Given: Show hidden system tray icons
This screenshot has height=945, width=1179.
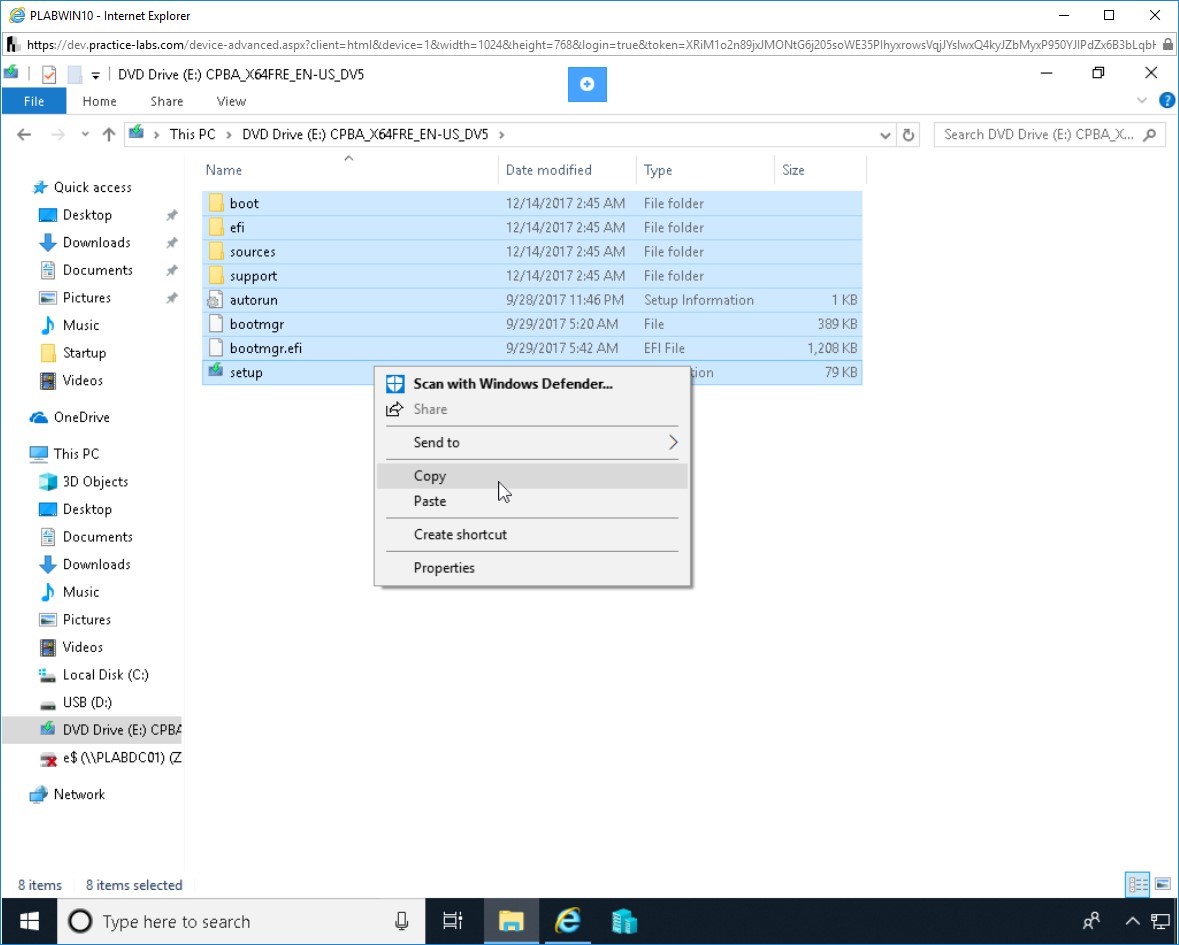Looking at the screenshot, I should click(1132, 921).
